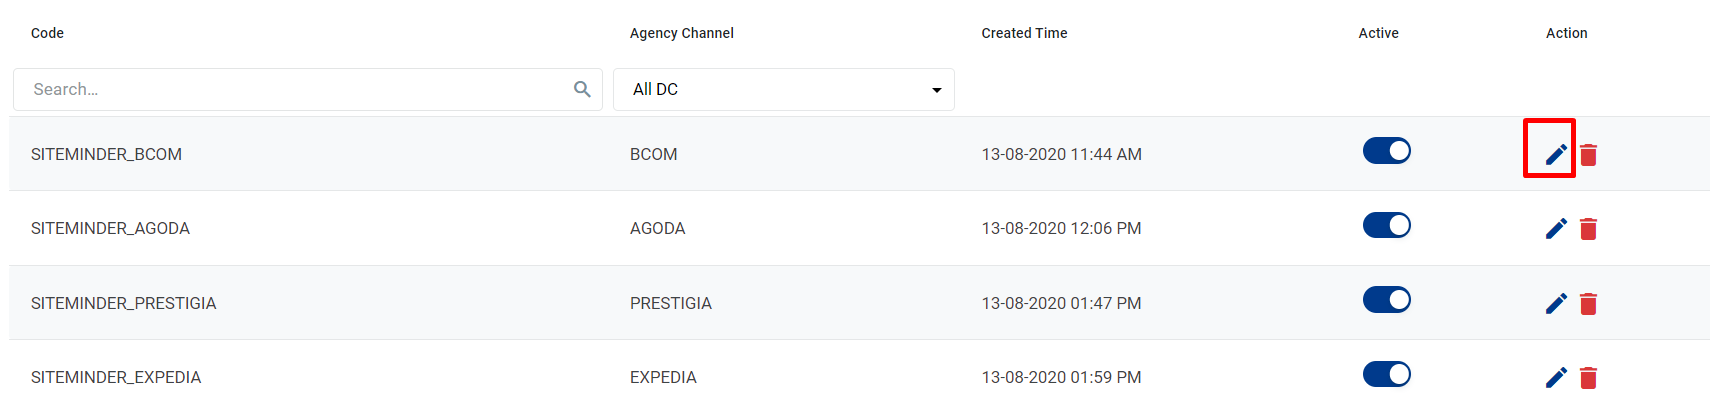
Task: Toggle off the BCOM active switch
Action: (x=1386, y=150)
